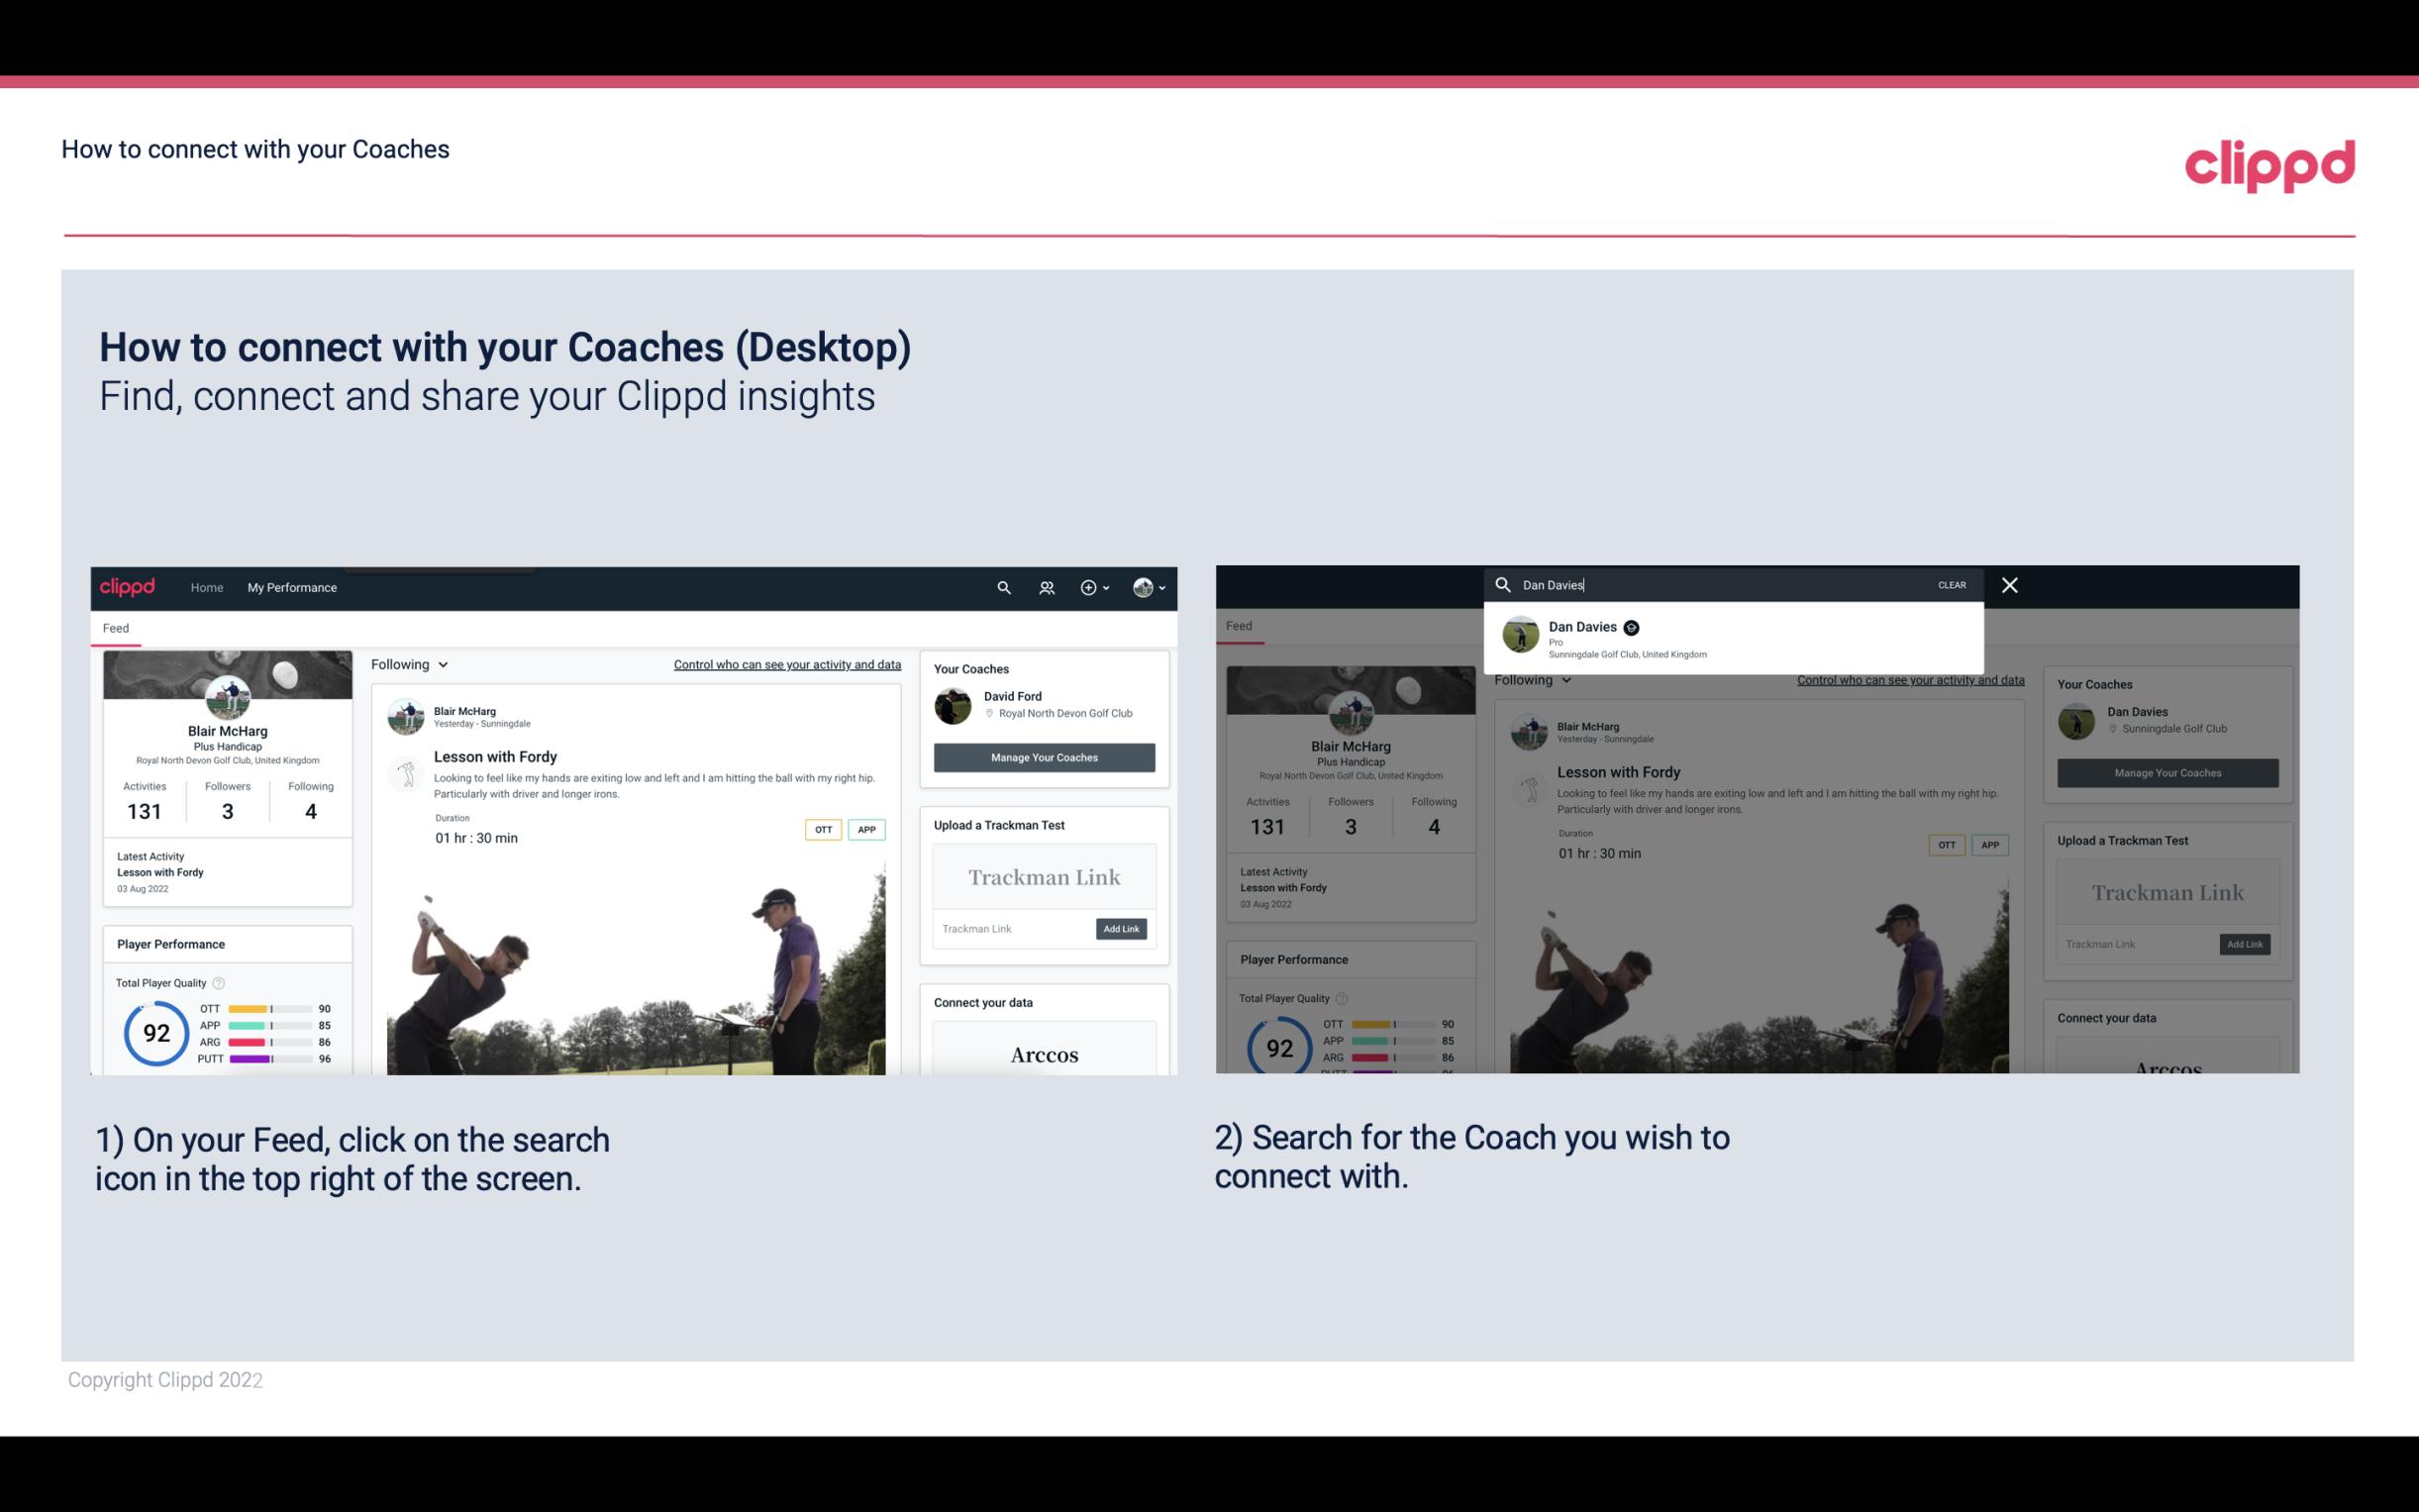The width and height of the screenshot is (2419, 1512).
Task: Toggle visibility of coach connection status
Action: point(413,663)
